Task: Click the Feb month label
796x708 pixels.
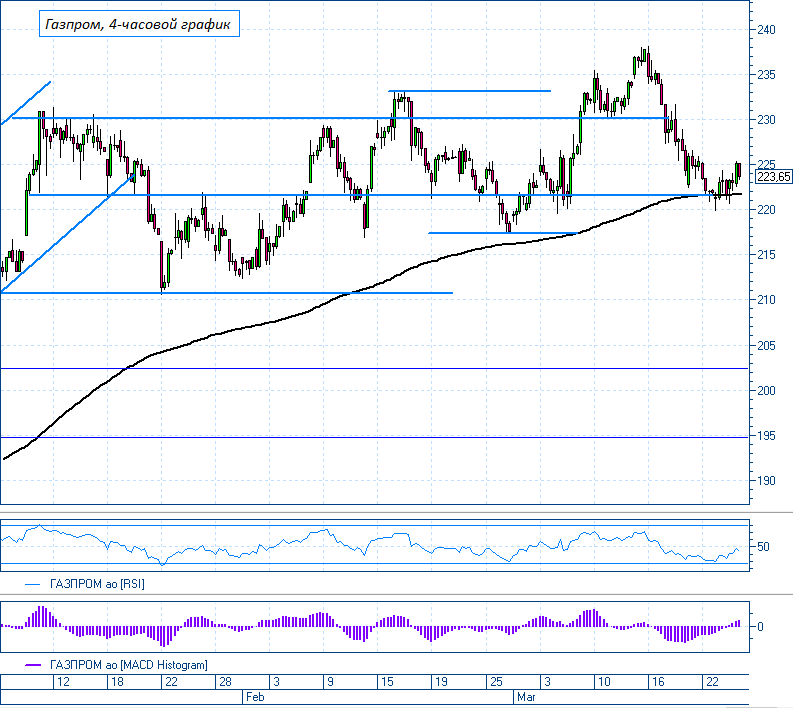Action: coord(255,697)
